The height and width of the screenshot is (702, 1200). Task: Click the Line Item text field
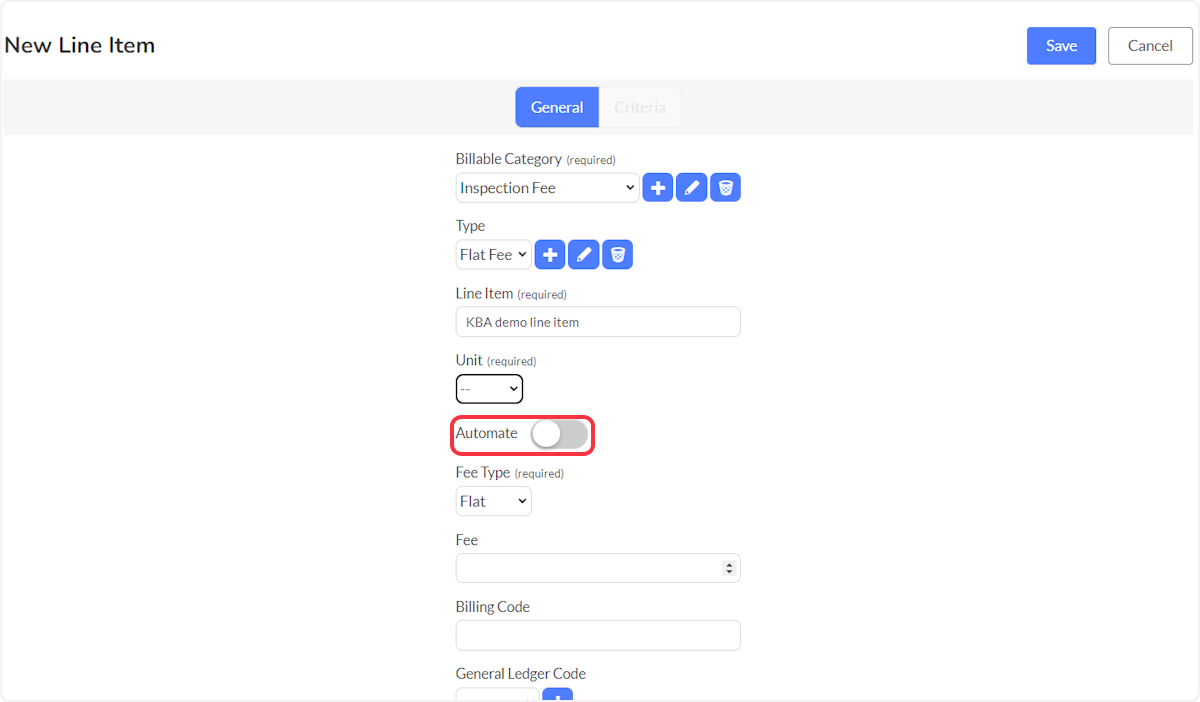[598, 322]
